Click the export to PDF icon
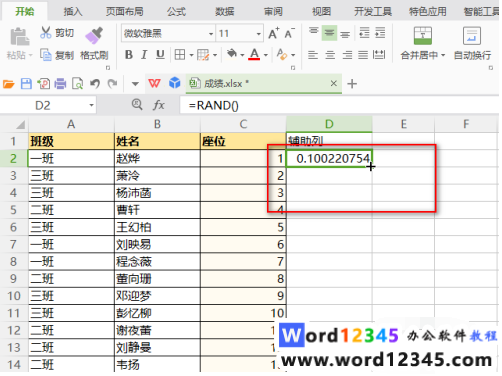Viewport: 502px width, 376px height. tap(44, 84)
